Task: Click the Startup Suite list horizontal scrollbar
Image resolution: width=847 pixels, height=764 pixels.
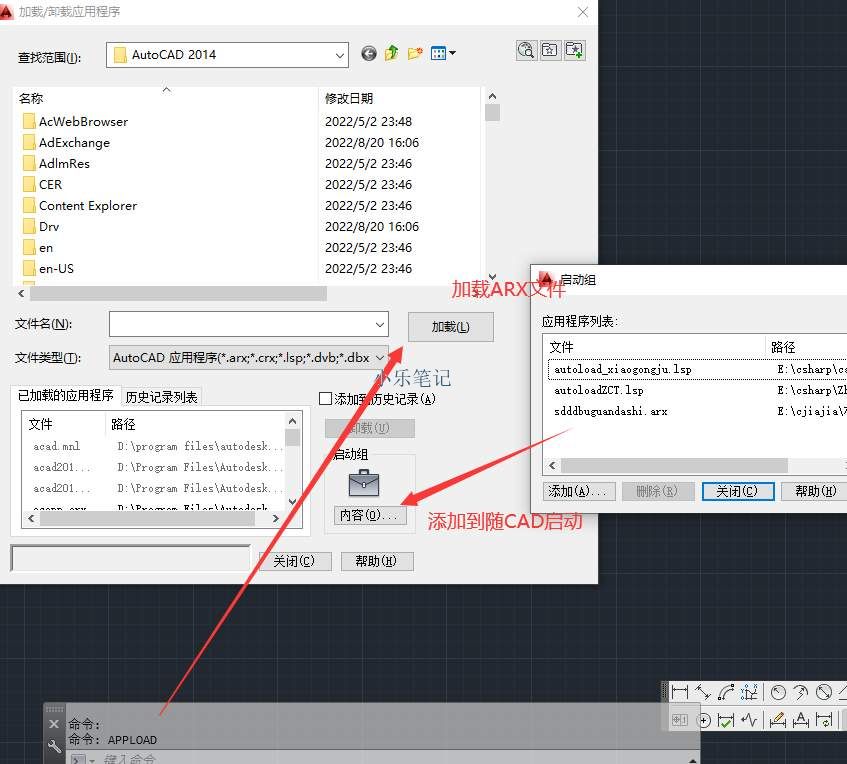Action: tap(674, 465)
